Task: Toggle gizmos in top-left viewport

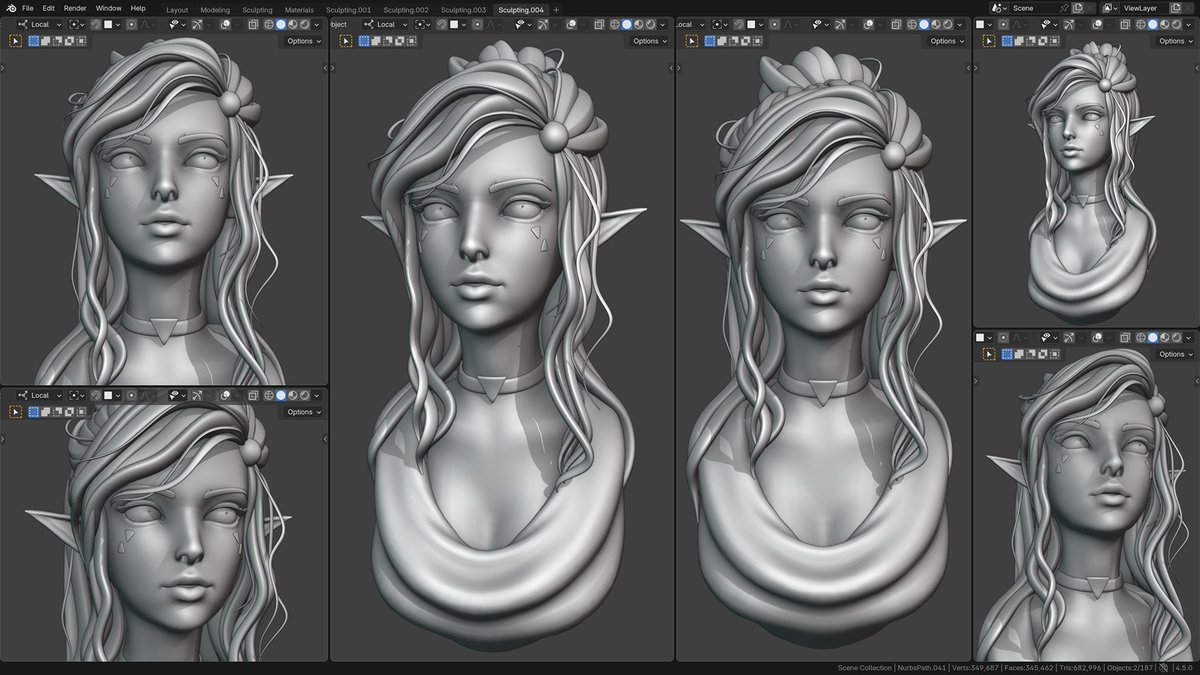Action: pos(197,25)
